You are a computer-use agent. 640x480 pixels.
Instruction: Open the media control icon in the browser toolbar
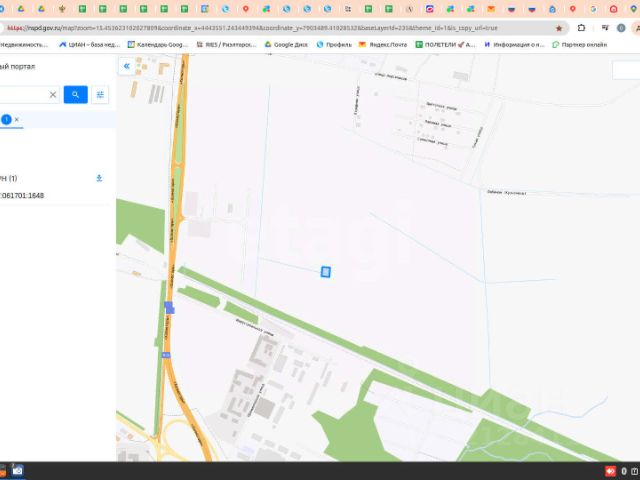click(605, 28)
